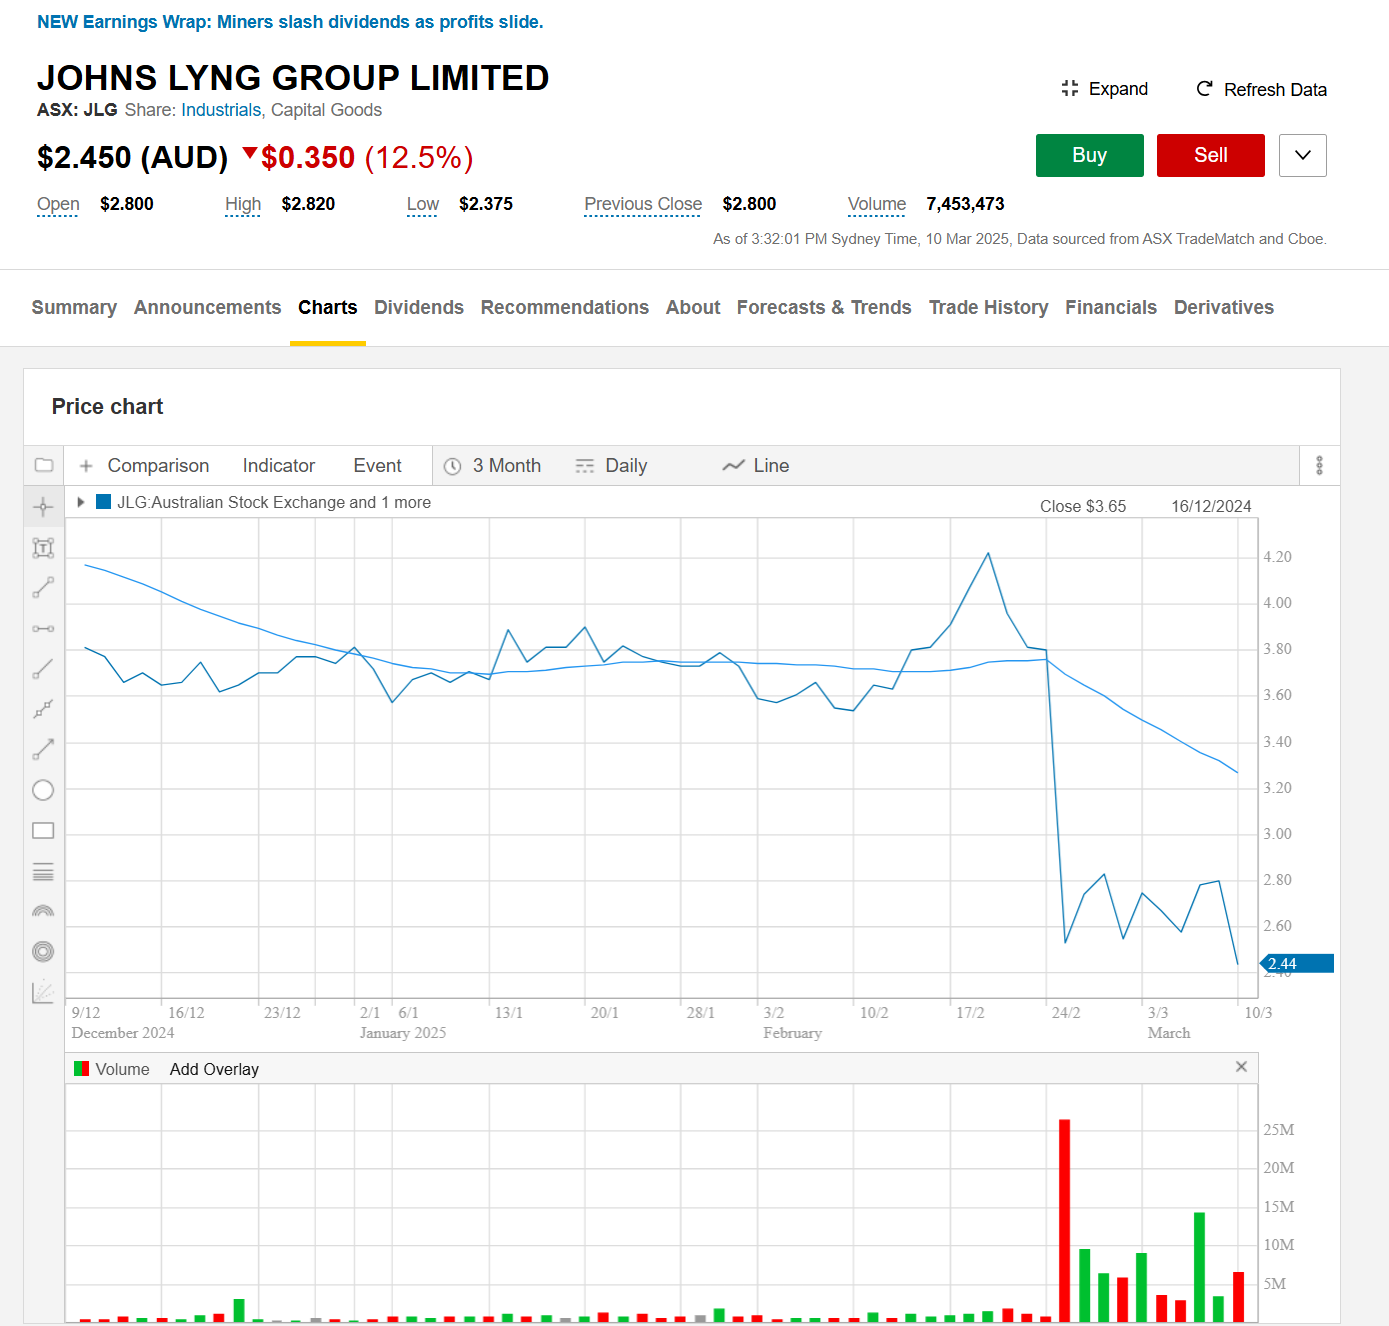Viewport: 1389px width, 1326px height.
Task: Click the folder icon in chart toolbar
Action: click(x=44, y=465)
